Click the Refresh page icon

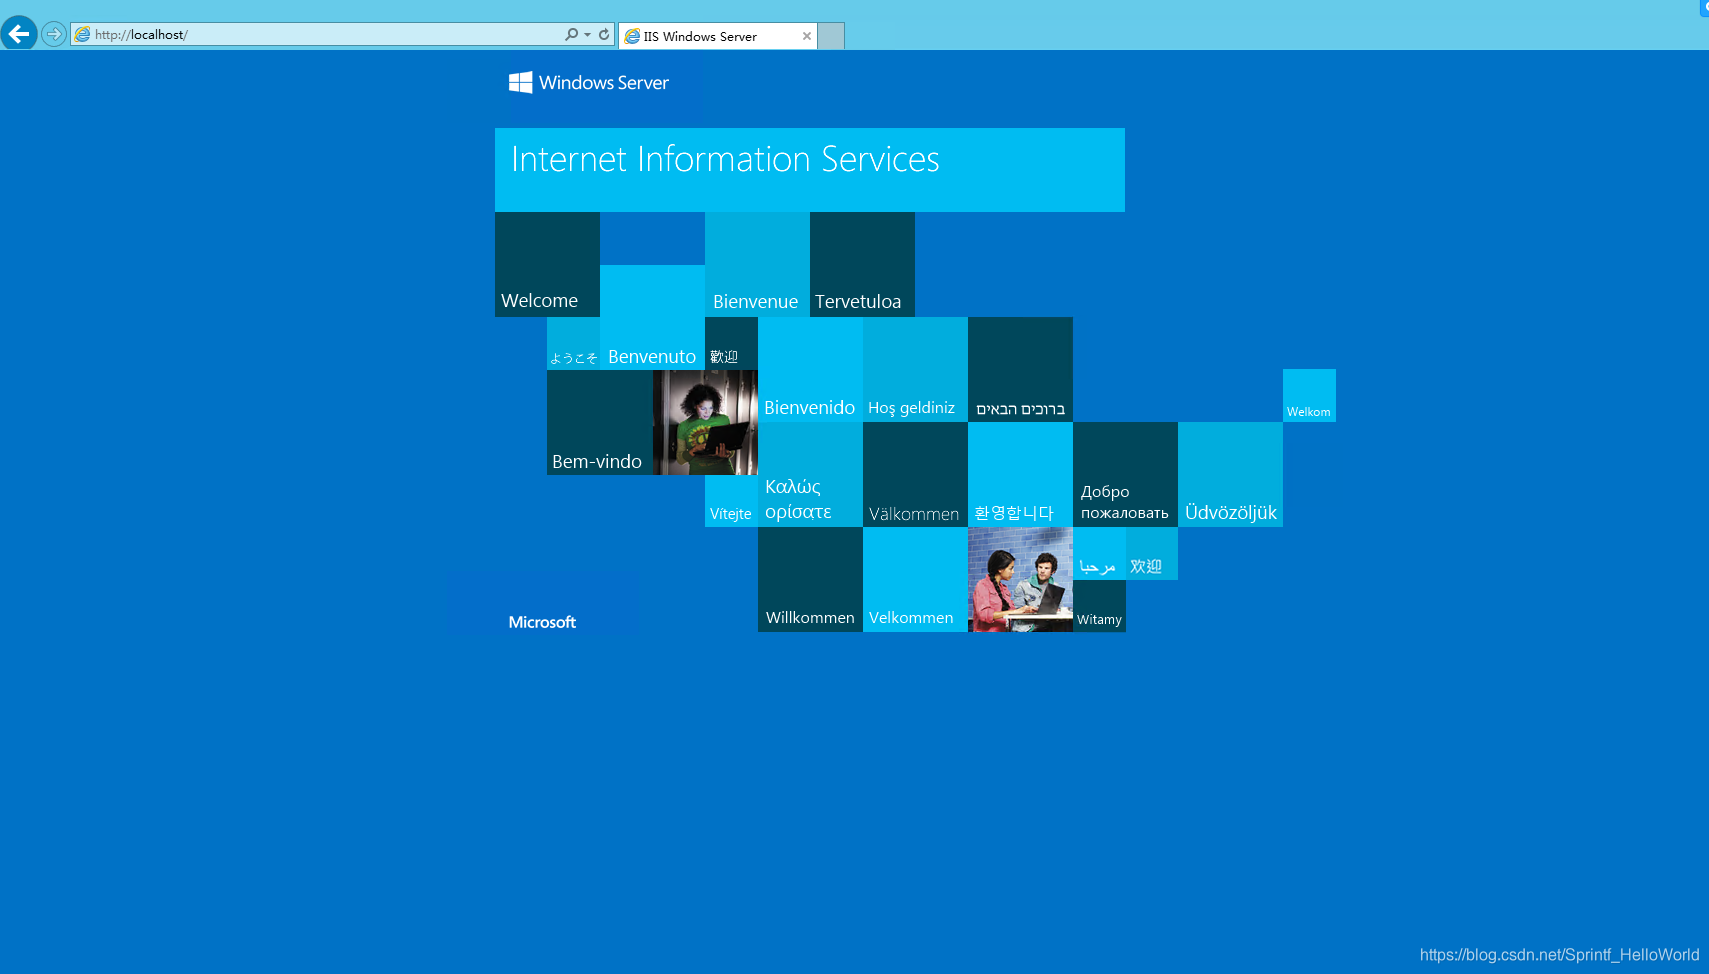tap(604, 34)
